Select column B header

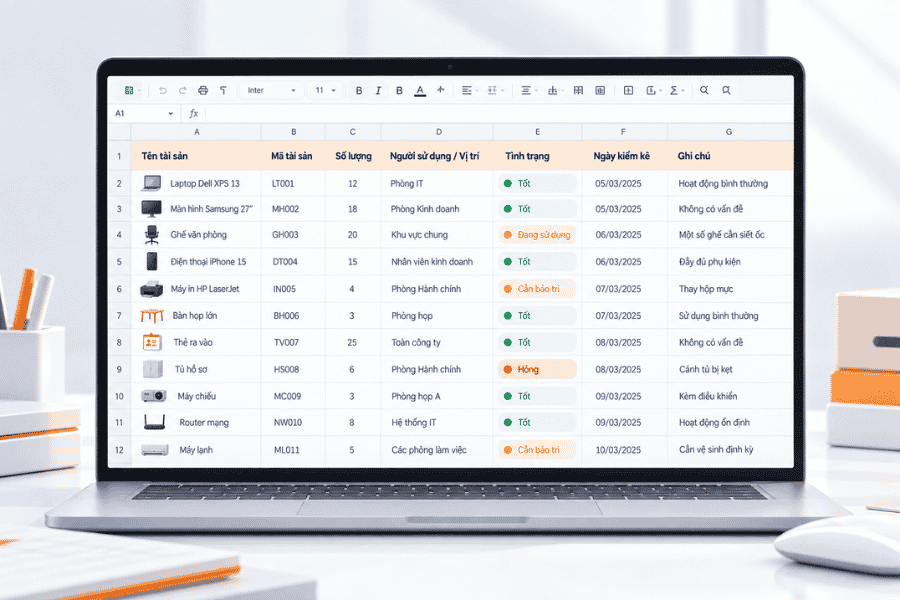click(x=293, y=132)
